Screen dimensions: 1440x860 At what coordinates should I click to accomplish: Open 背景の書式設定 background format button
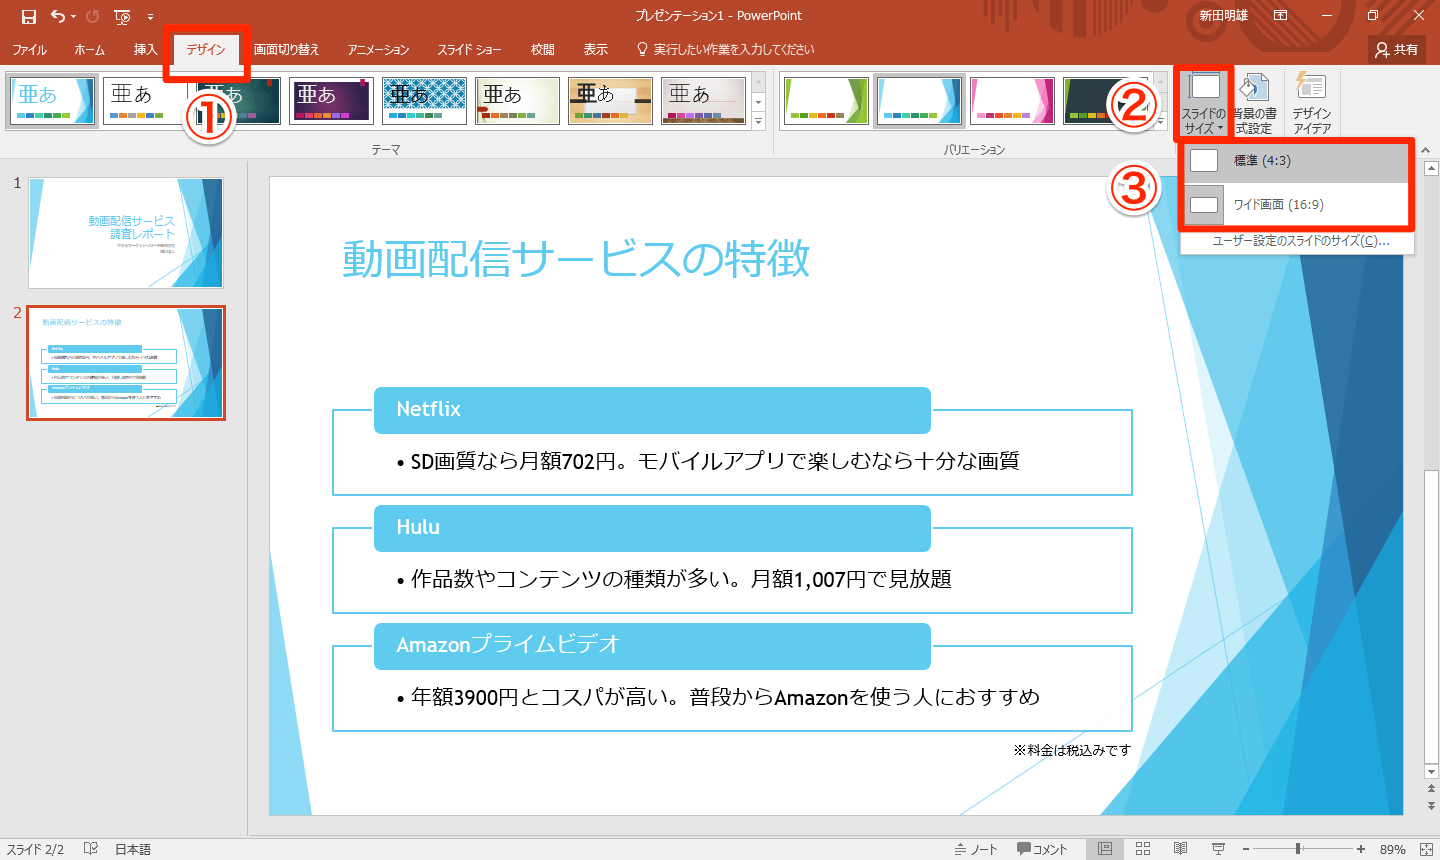click(1254, 104)
